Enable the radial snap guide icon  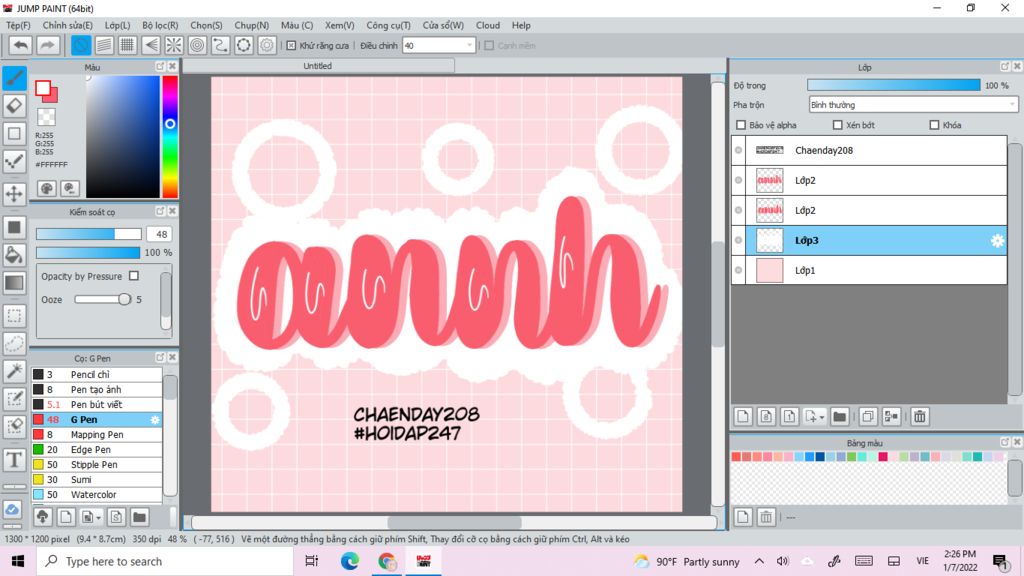173,45
